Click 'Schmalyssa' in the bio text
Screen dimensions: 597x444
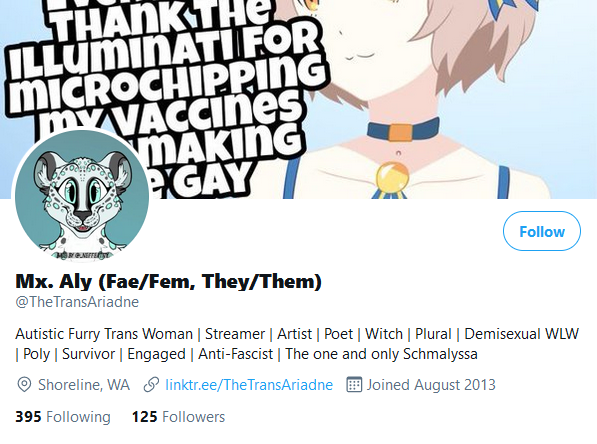[x=440, y=354]
